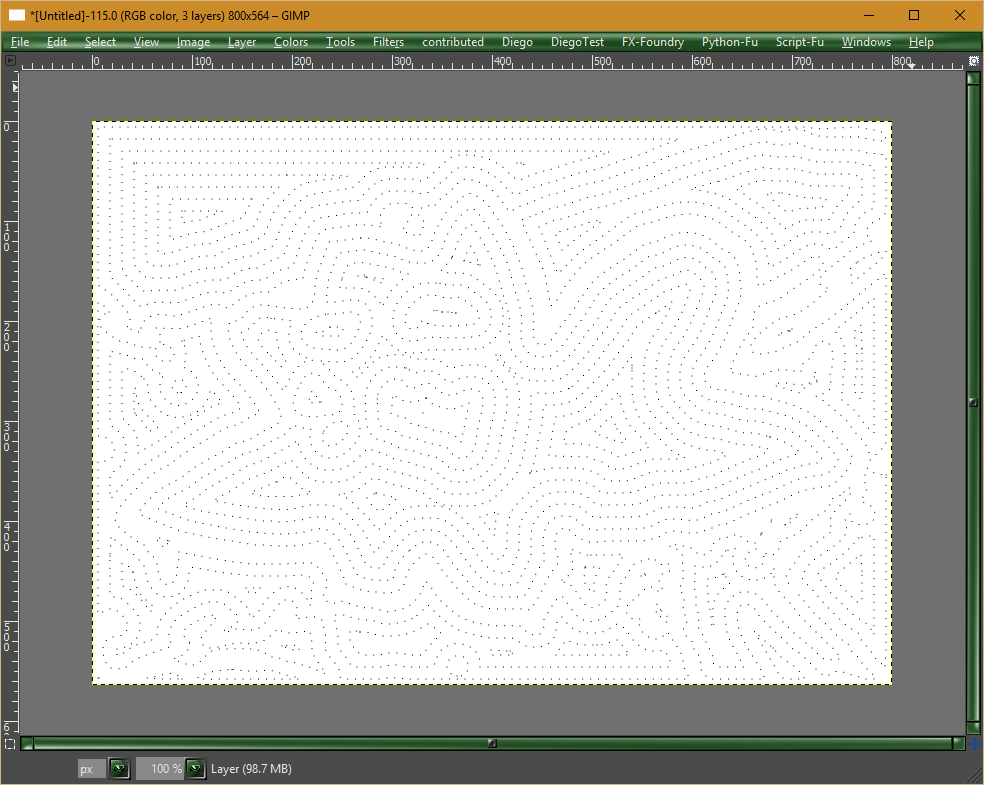Open the contributed menu
The height and width of the screenshot is (785, 984).
pos(453,42)
